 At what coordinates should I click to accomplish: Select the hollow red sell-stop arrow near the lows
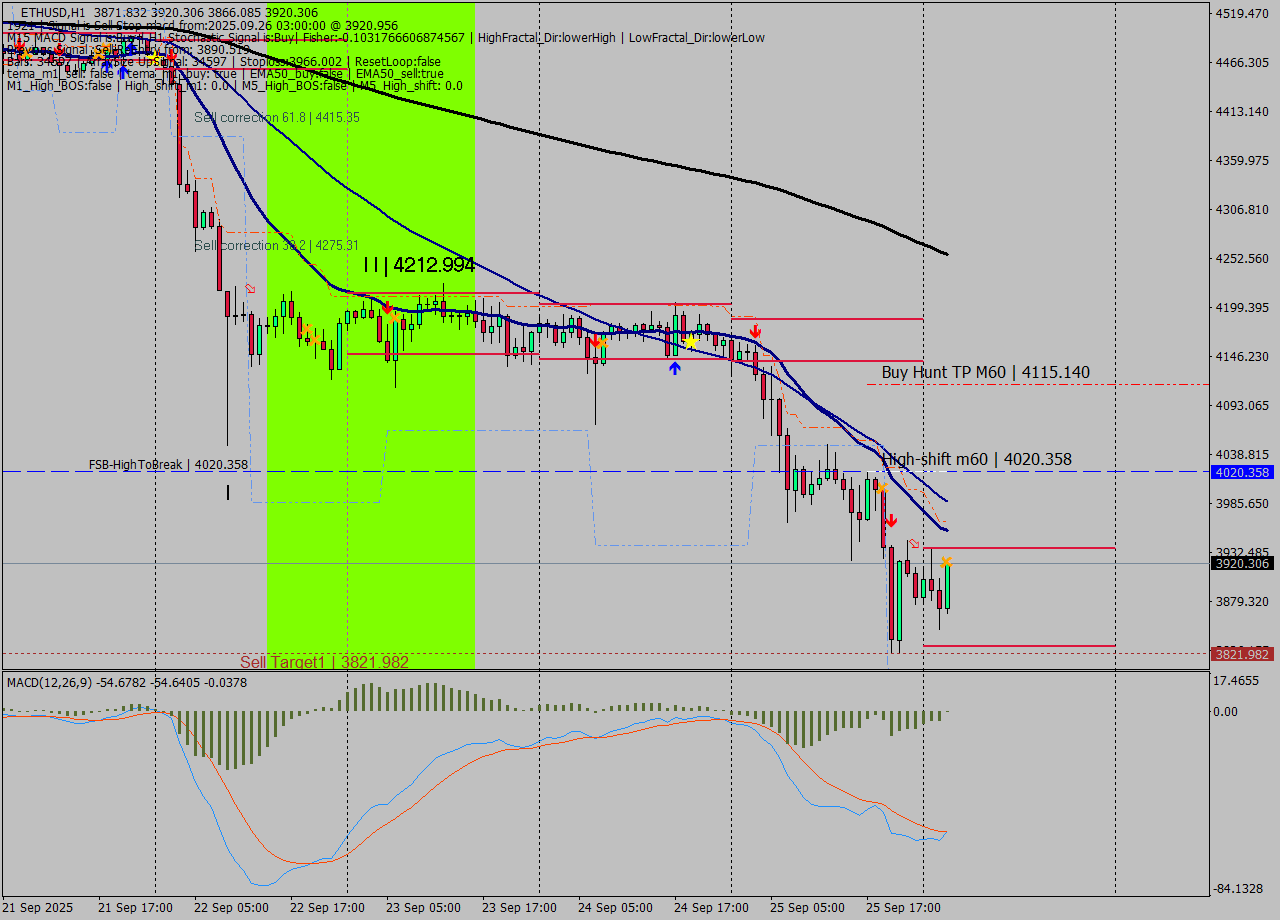(x=914, y=543)
